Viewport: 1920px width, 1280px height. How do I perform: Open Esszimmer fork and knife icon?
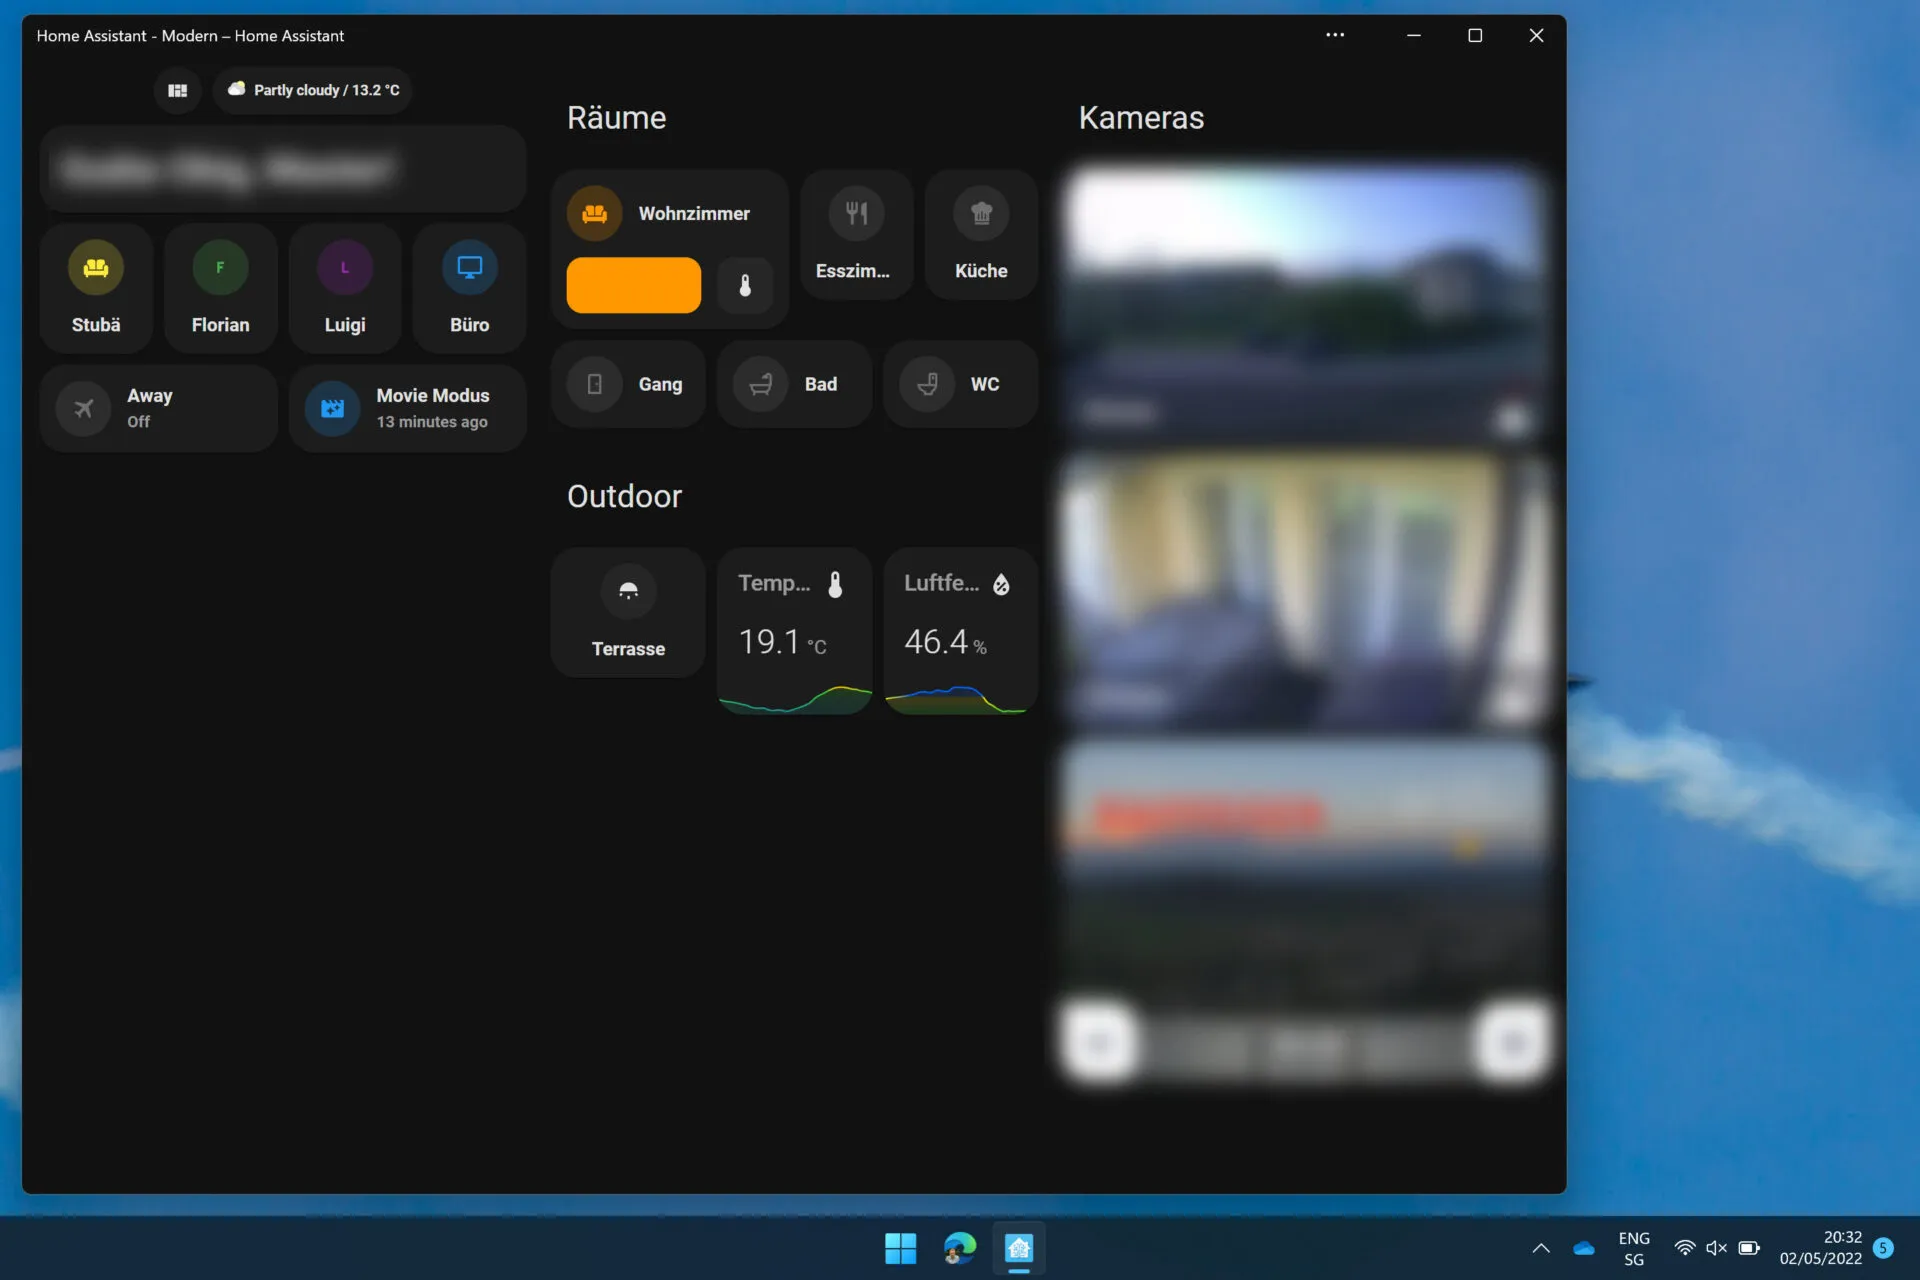coord(857,213)
